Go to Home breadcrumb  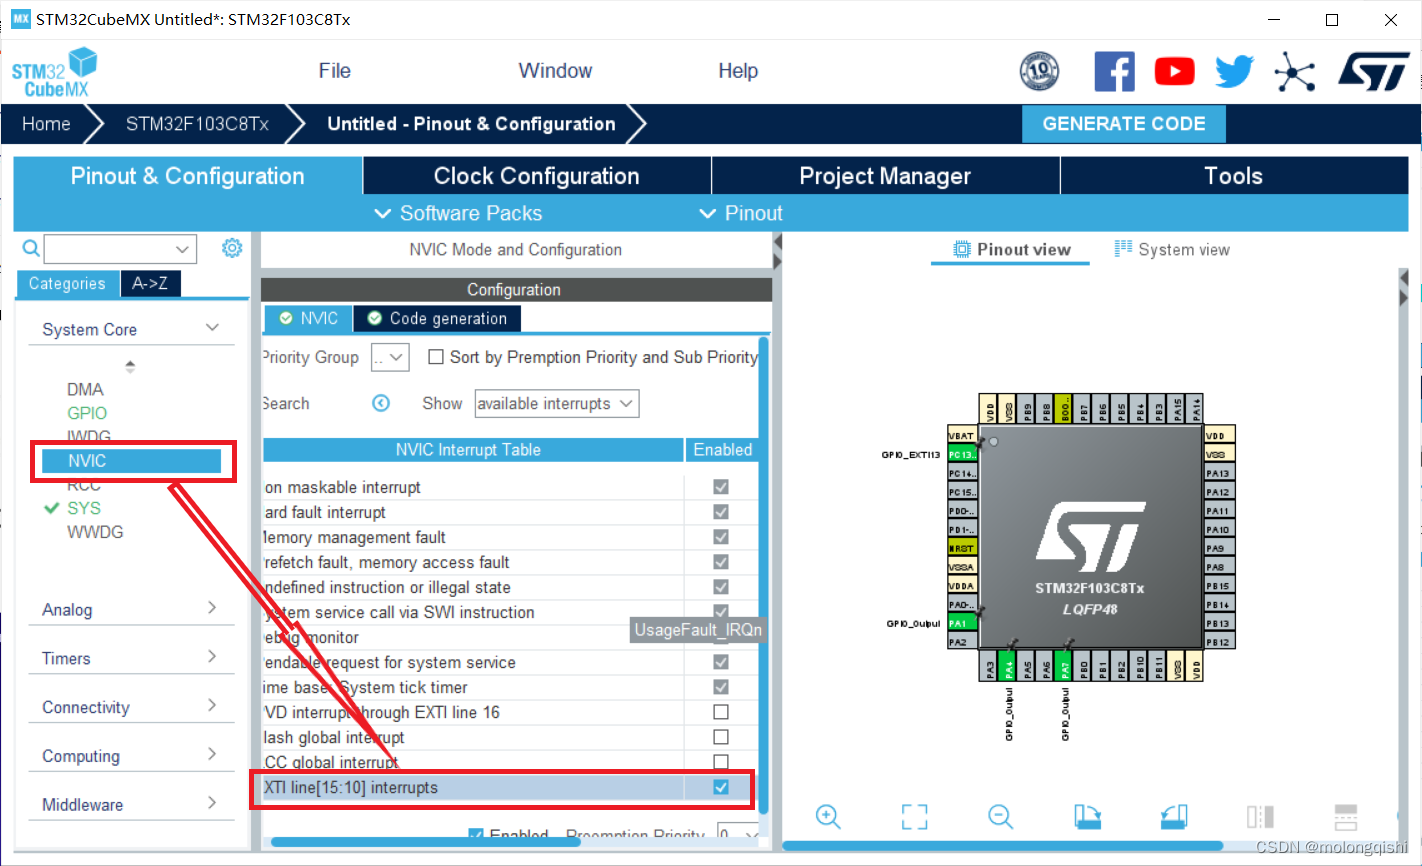tap(46, 124)
